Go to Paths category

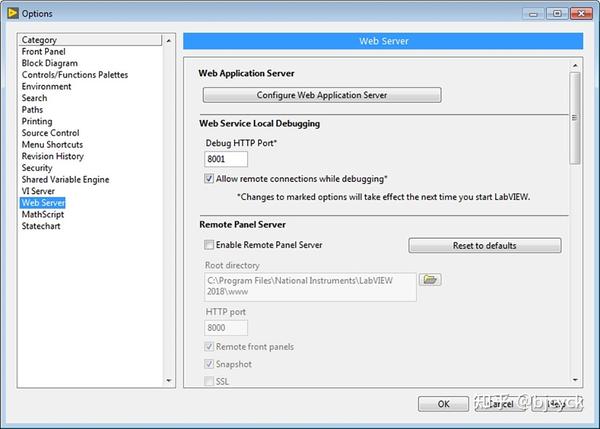click(x=32, y=110)
